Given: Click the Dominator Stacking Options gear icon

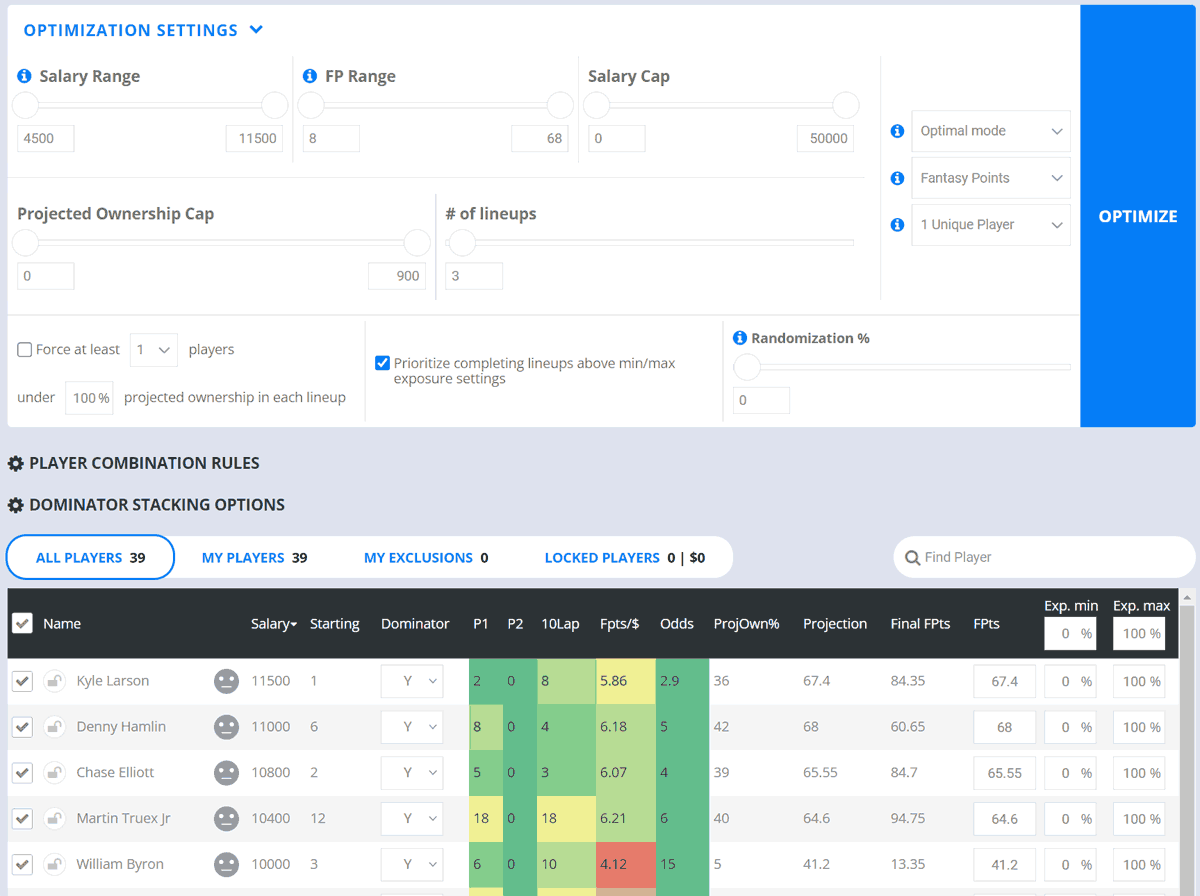Looking at the screenshot, I should [16, 506].
